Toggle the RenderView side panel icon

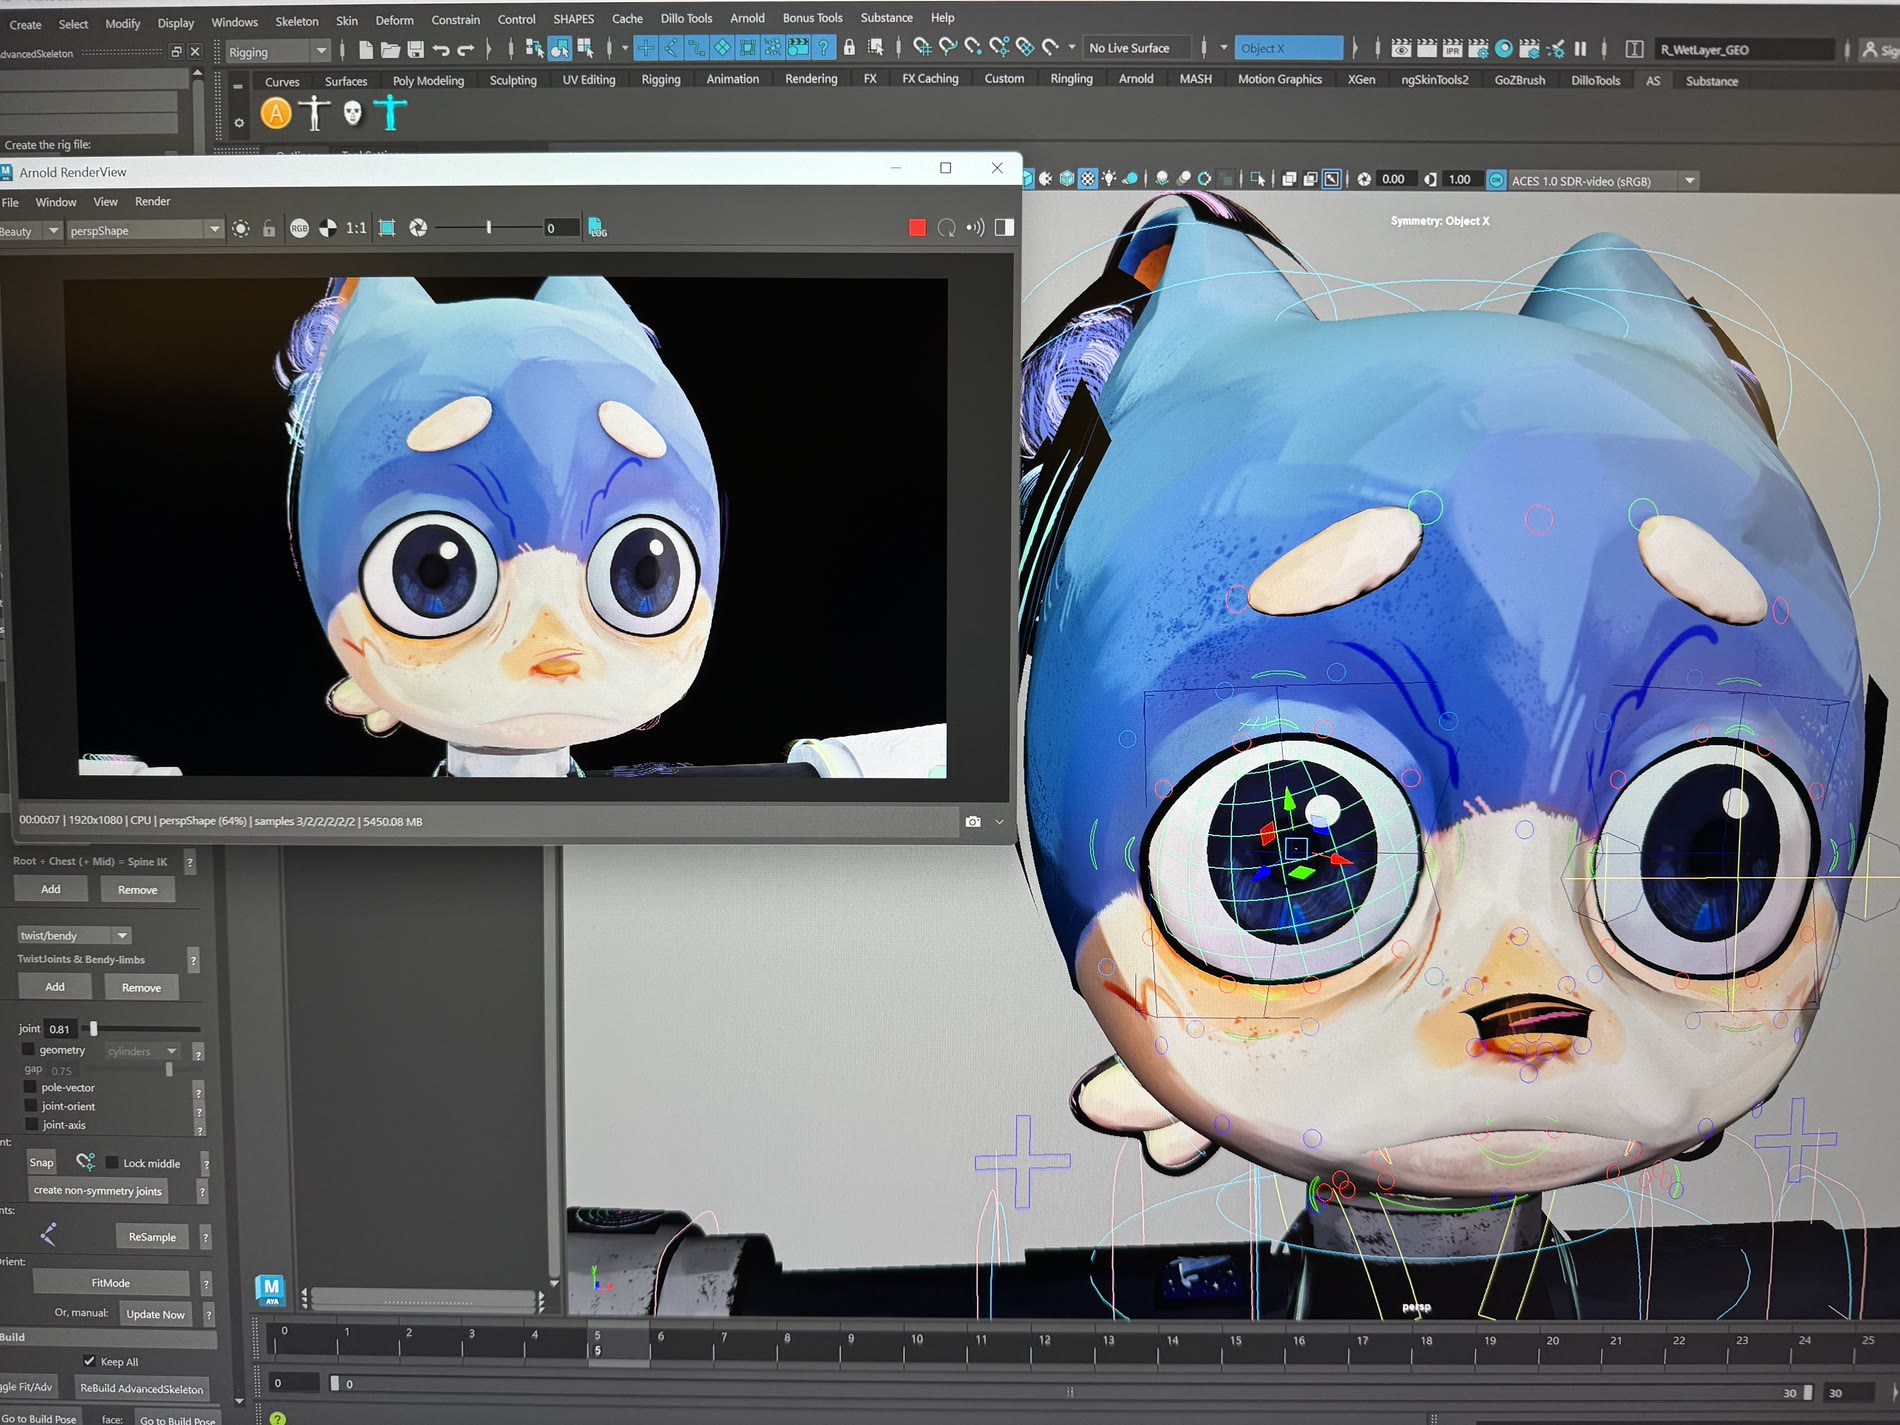click(1004, 228)
